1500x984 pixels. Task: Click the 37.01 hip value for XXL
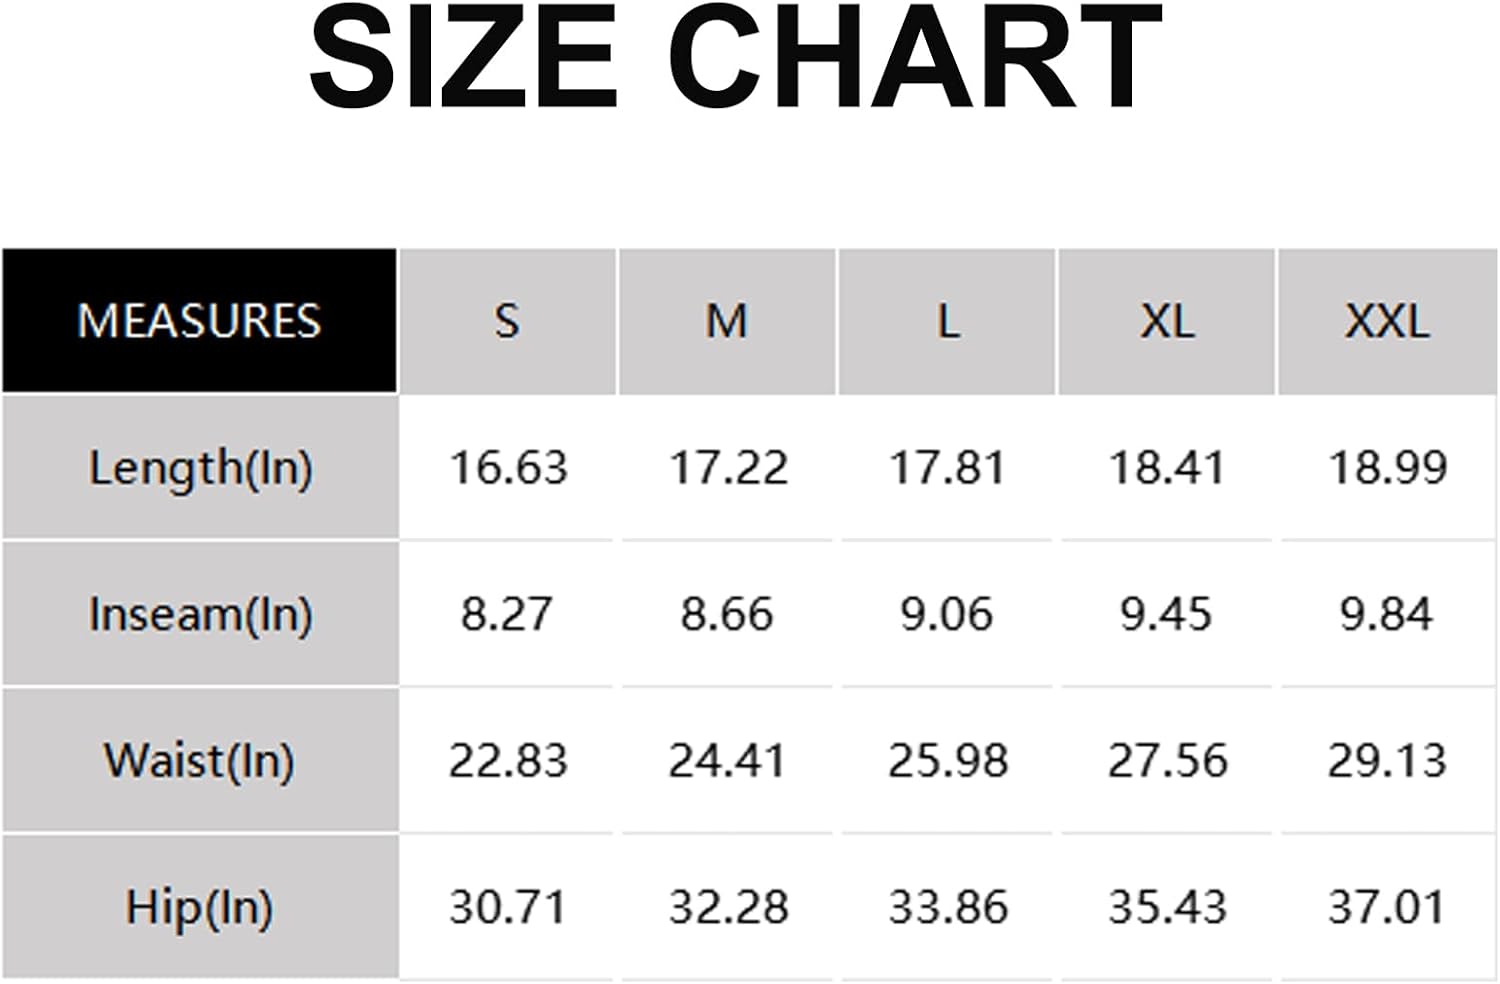click(1386, 908)
